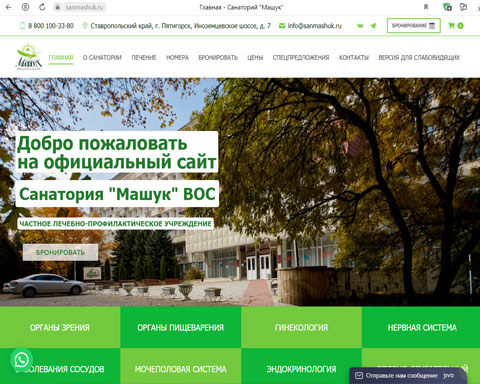Open ОРГАНЫ ЗРЕНИЯ tile
The width and height of the screenshot is (480, 384).
(60, 327)
